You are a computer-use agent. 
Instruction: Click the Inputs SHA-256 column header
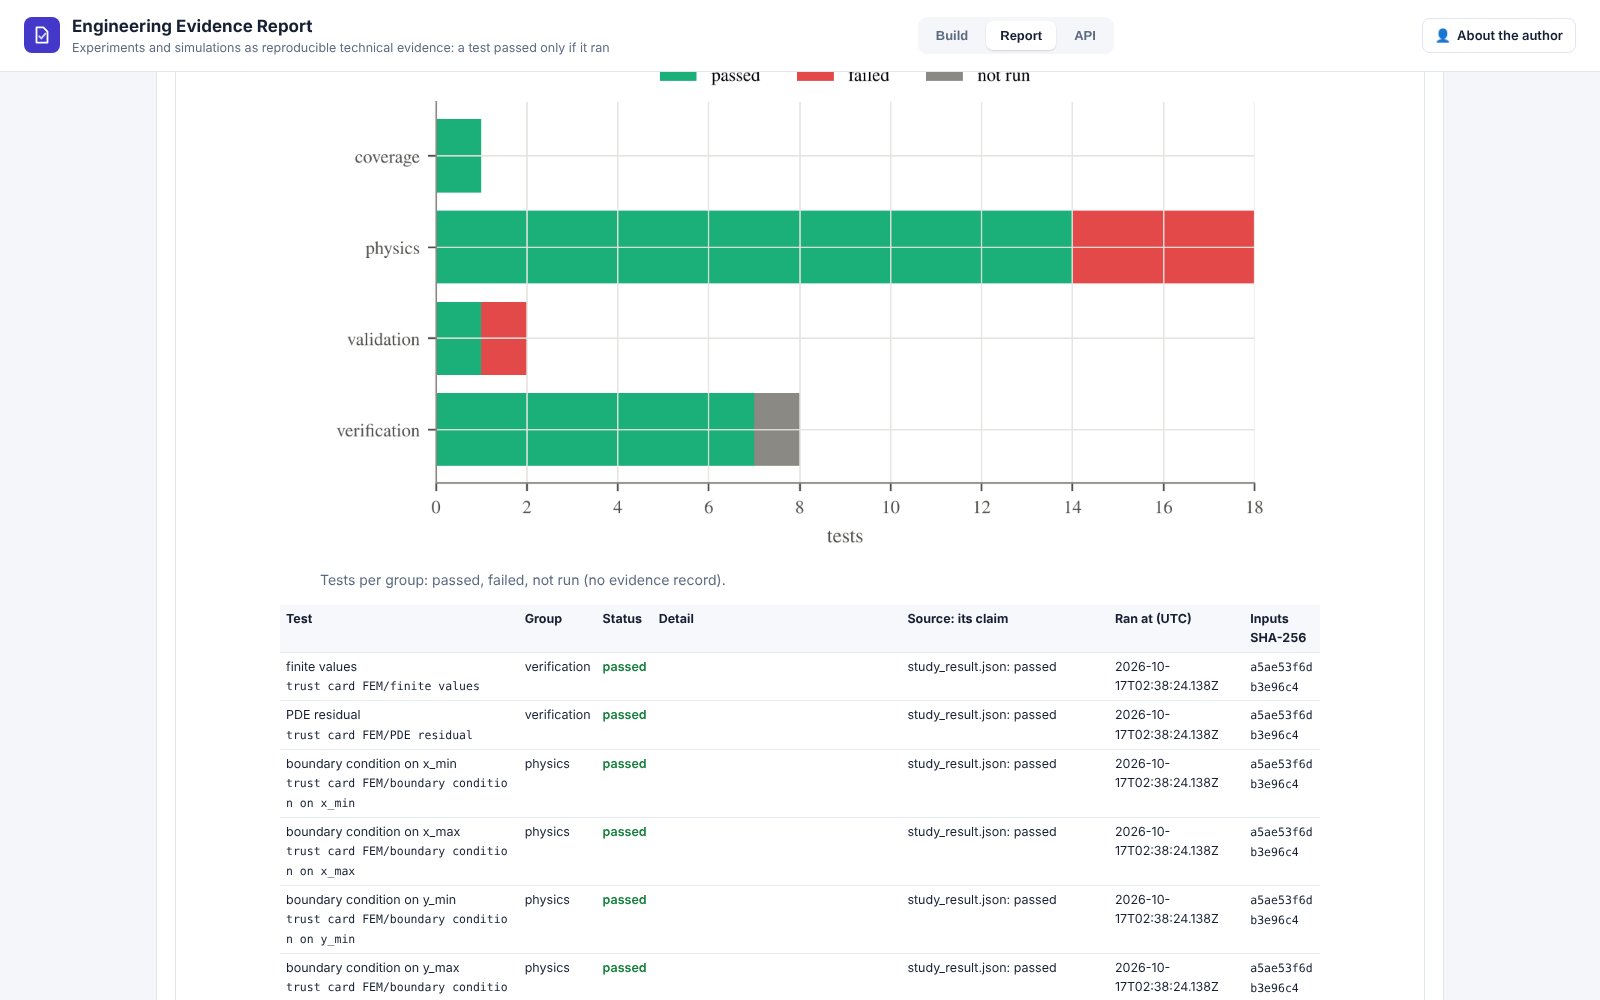[x=1278, y=628]
